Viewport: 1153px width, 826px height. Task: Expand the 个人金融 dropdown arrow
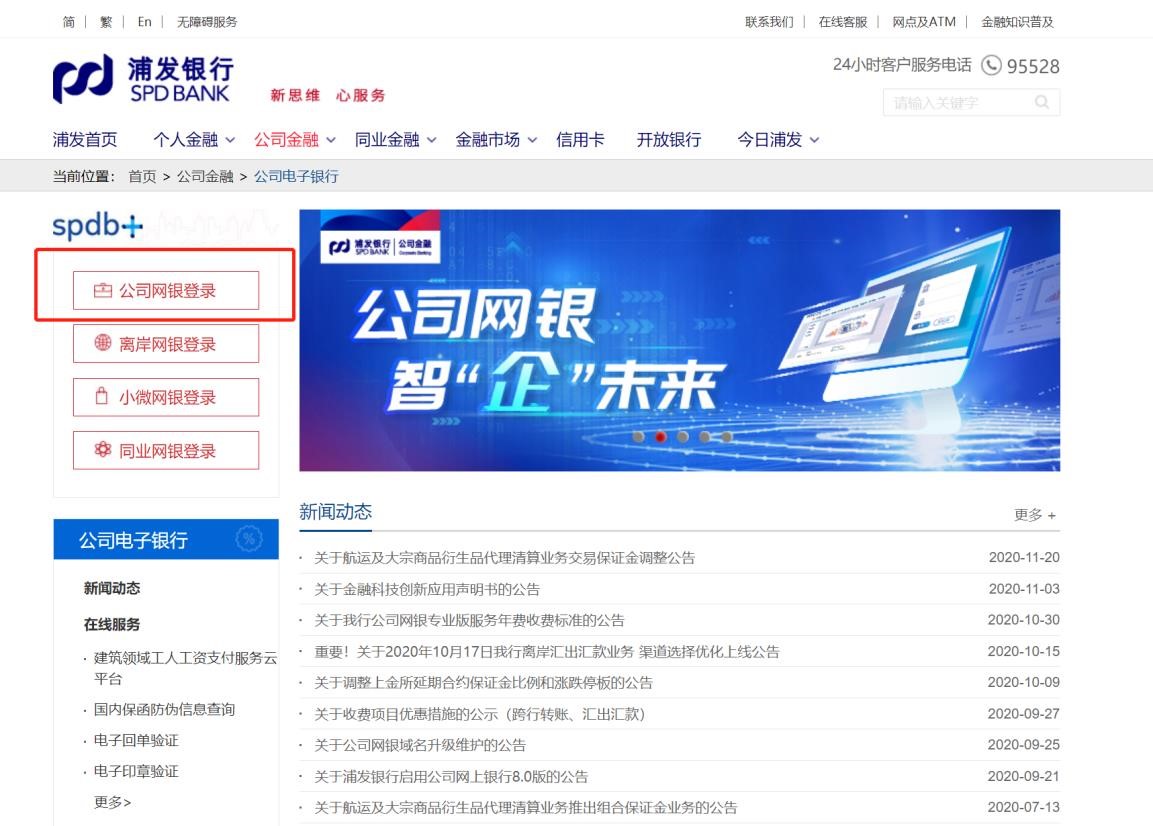pyautogui.click(x=230, y=140)
